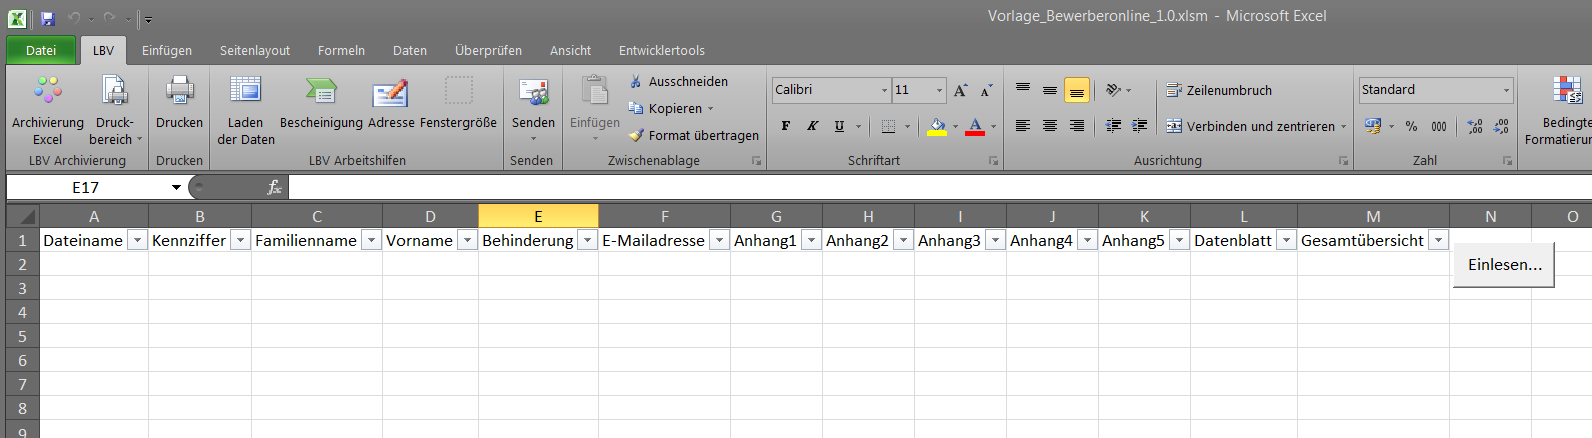Viewport: 1592px width, 438px height.
Task: Open filter dropdown for Gesamtübersicht
Action: click(x=1438, y=240)
